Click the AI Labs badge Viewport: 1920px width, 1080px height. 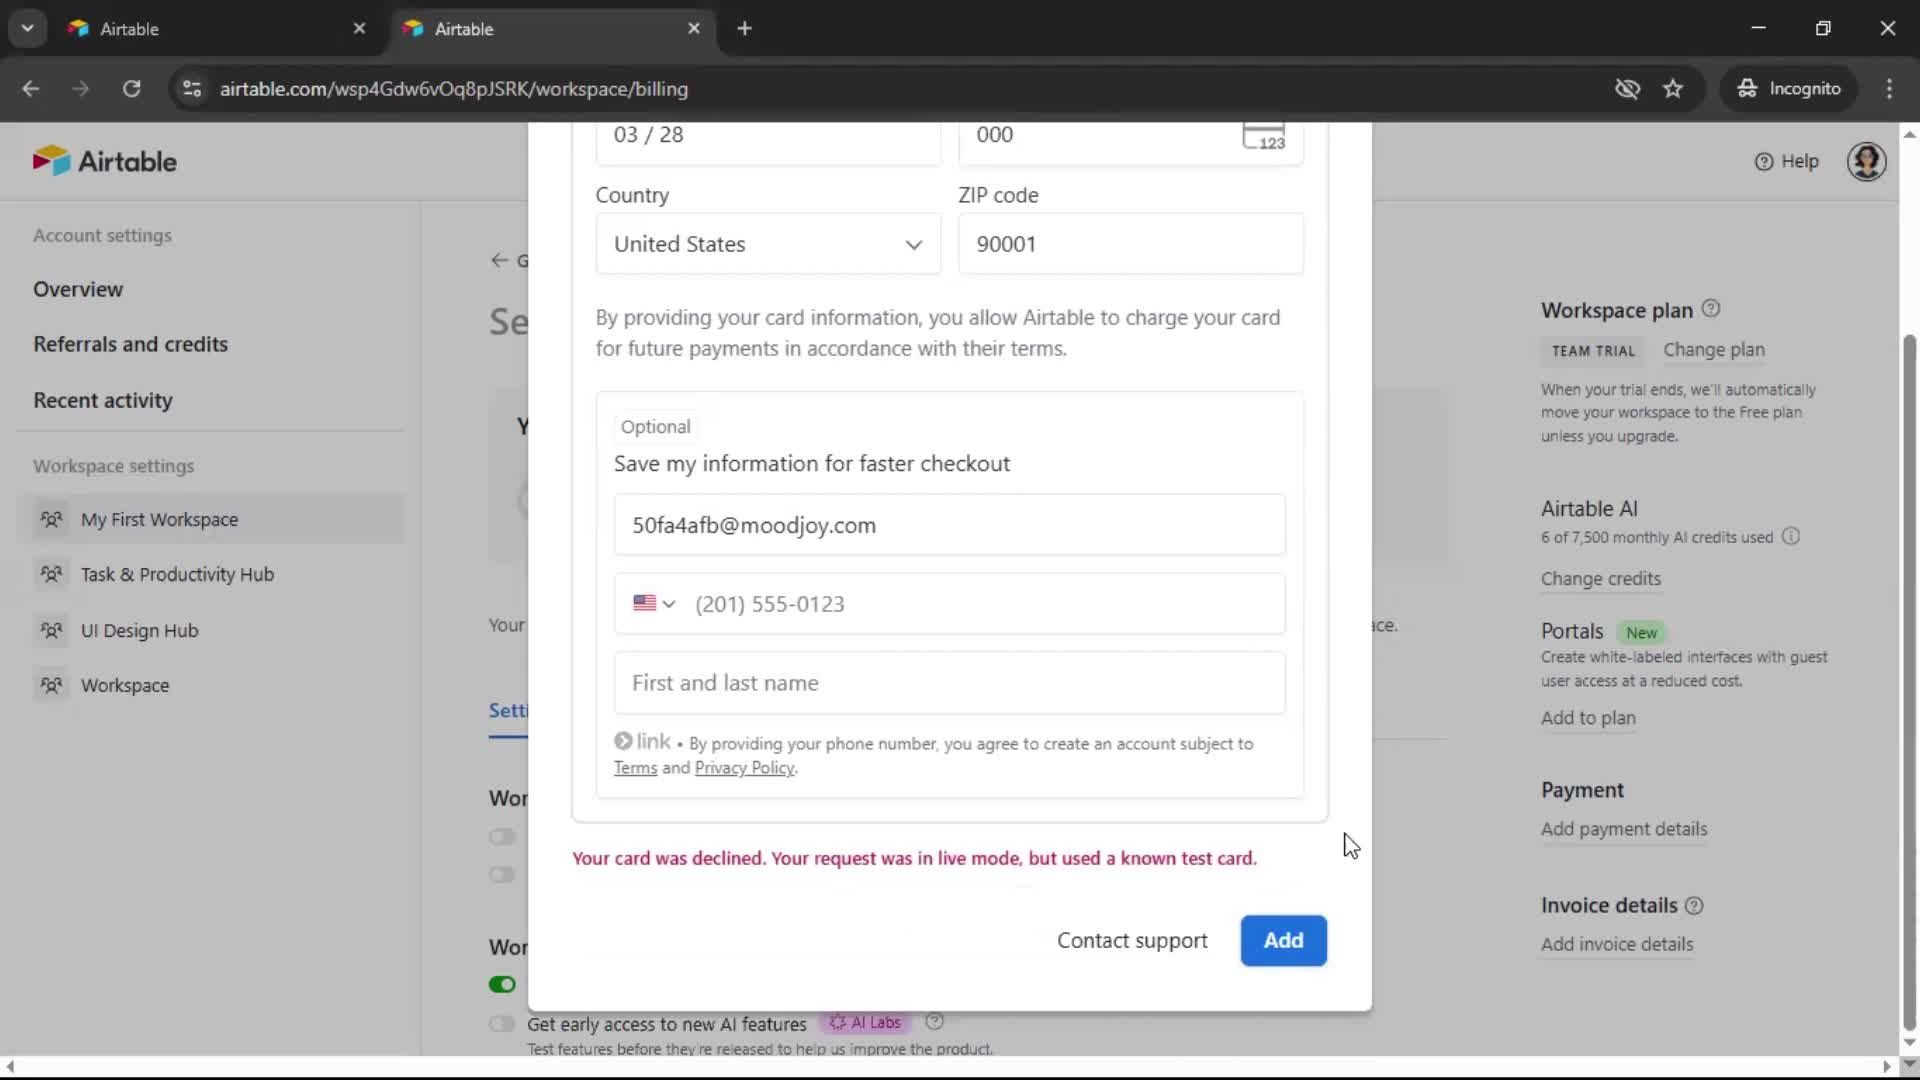(x=865, y=1023)
